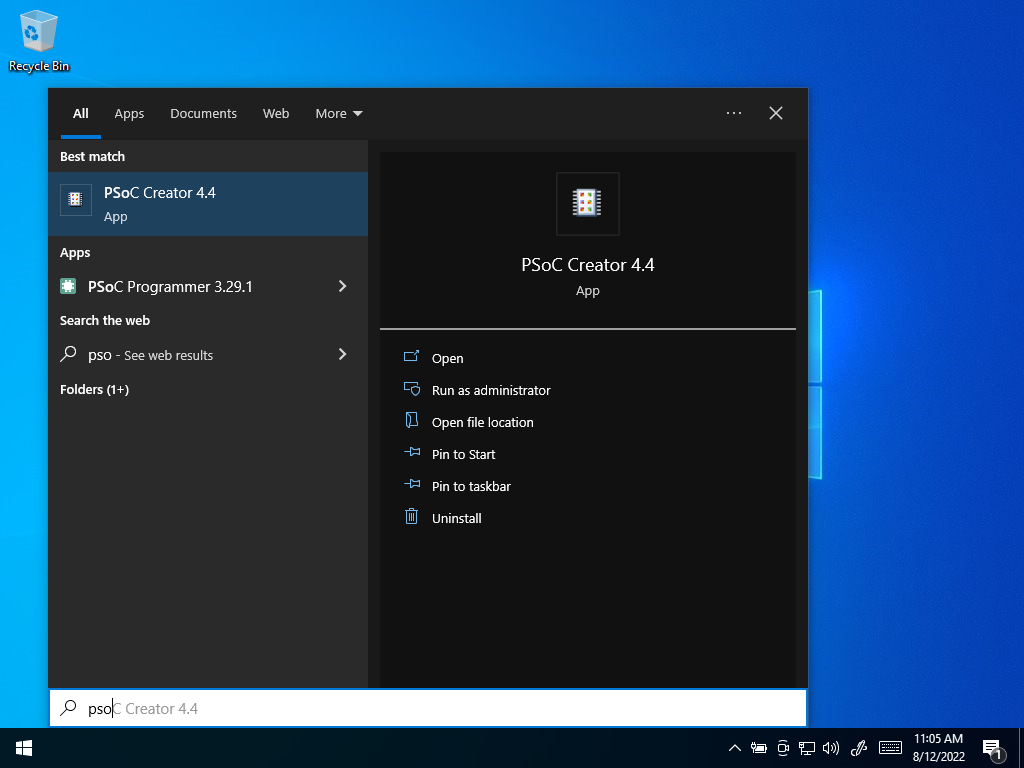Screen dimensions: 1024x768
Task: Expand PSoC Programmer 3.29.1 details chevron
Action: [342, 286]
